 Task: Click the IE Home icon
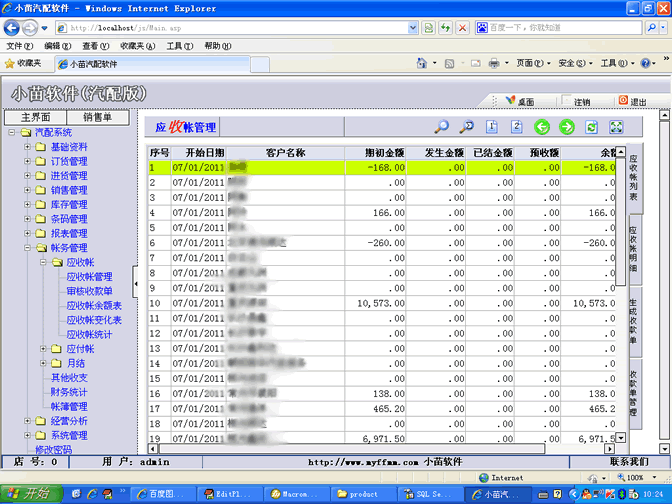tap(422, 63)
